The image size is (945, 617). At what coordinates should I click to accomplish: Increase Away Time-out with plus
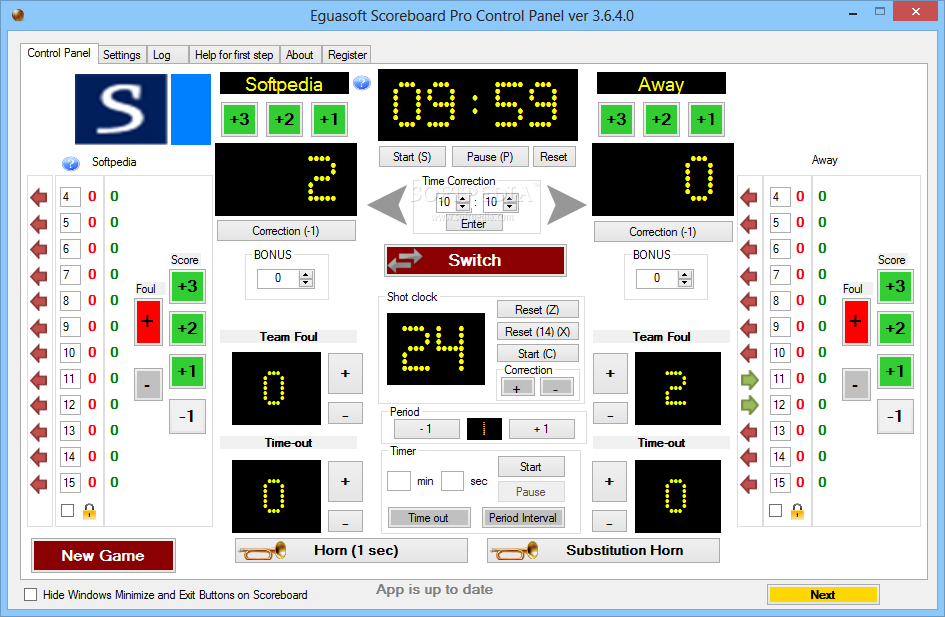click(610, 481)
